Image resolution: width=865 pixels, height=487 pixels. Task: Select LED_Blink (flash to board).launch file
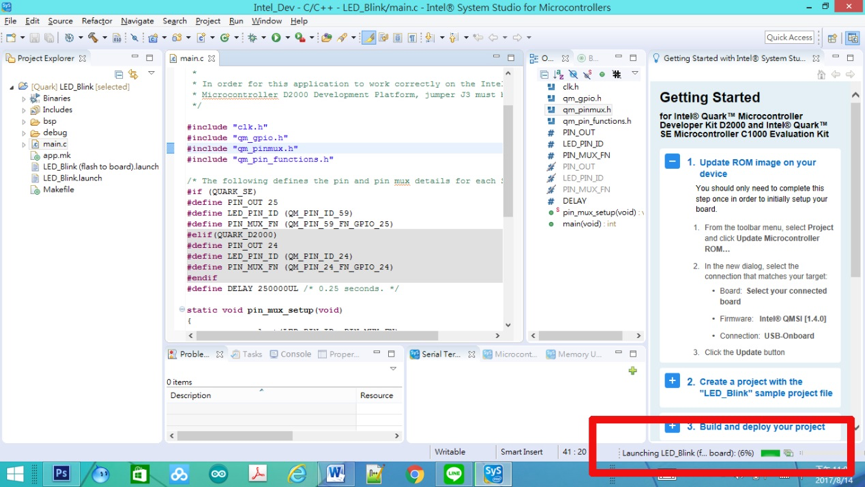(101, 167)
